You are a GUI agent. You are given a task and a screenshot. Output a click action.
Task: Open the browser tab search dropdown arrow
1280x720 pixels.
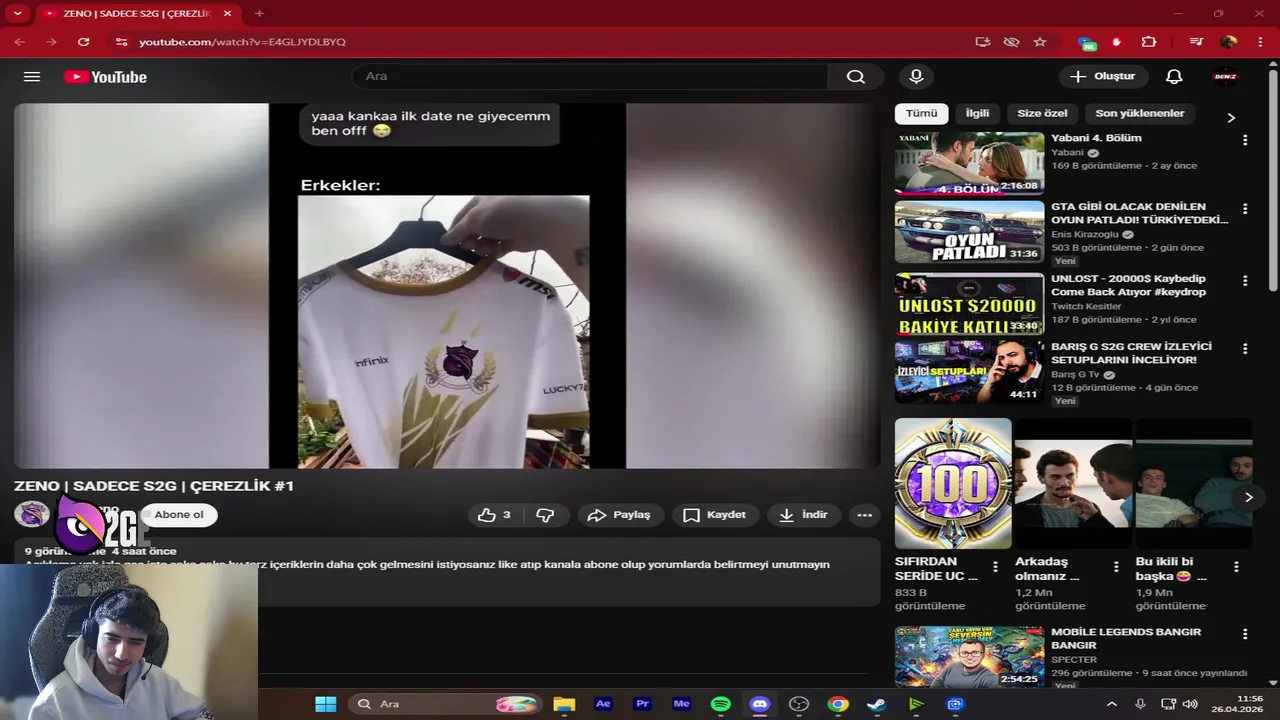(x=17, y=14)
